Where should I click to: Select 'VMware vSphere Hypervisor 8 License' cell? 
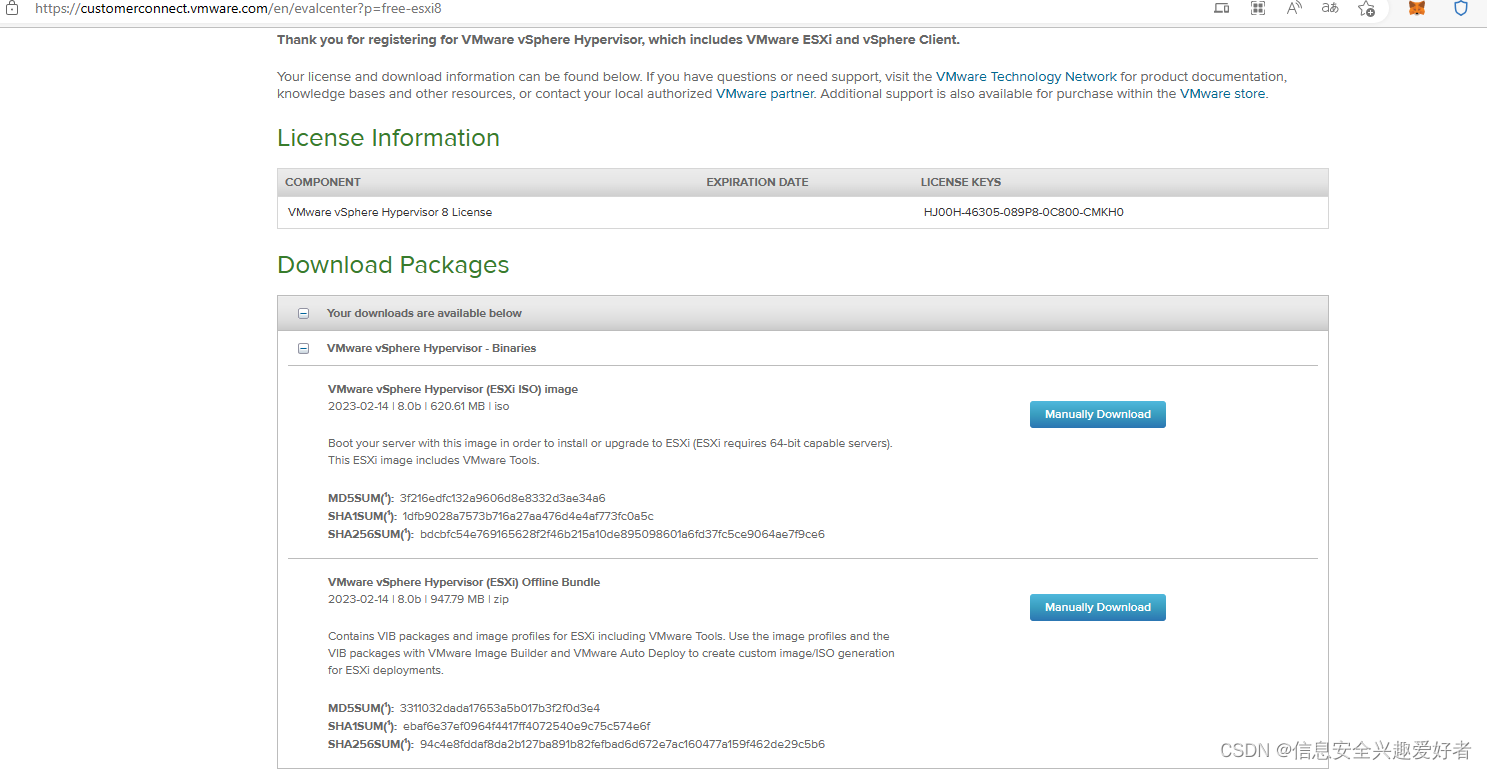point(390,212)
